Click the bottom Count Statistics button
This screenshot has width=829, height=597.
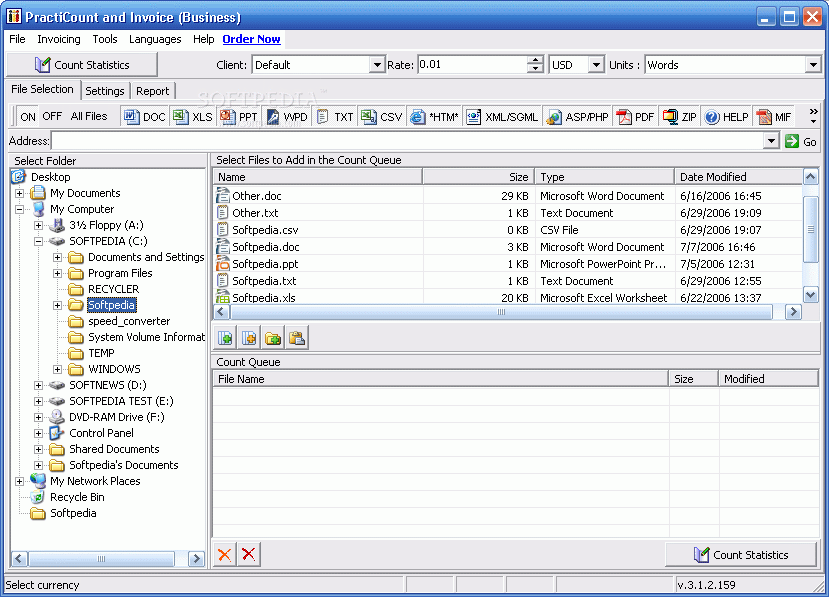[741, 555]
